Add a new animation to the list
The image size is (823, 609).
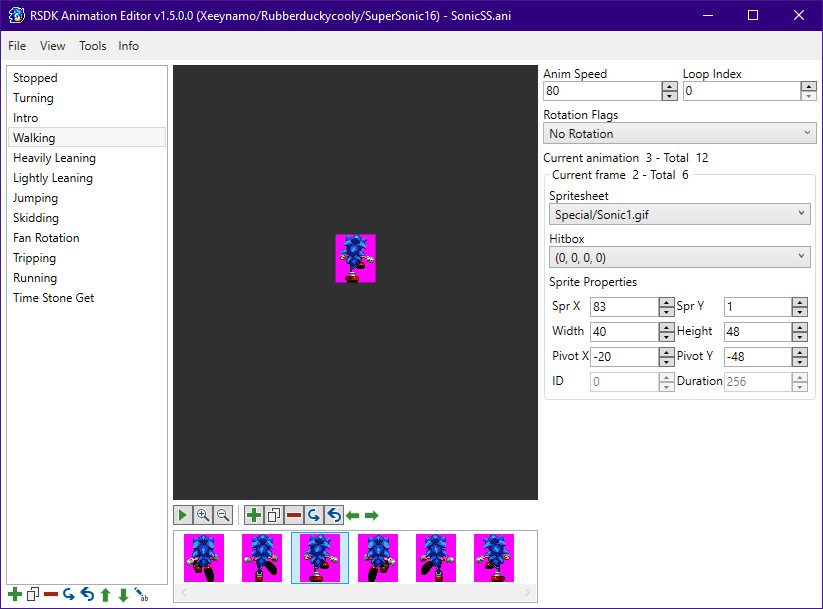[14, 594]
